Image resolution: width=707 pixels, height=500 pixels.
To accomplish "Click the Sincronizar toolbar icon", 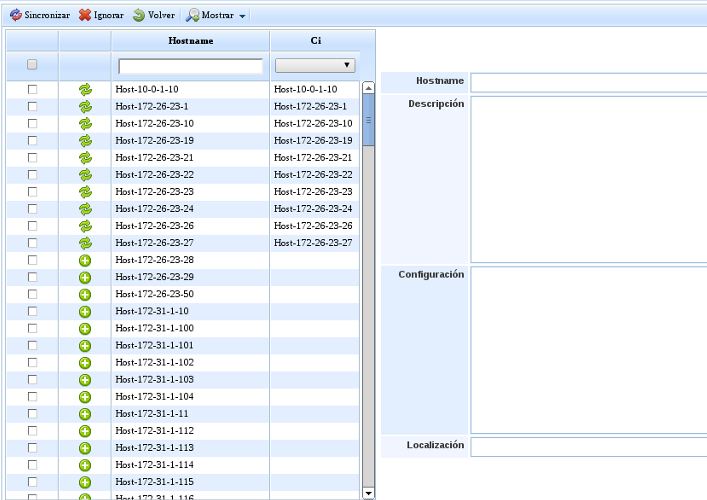I will 15,16.
